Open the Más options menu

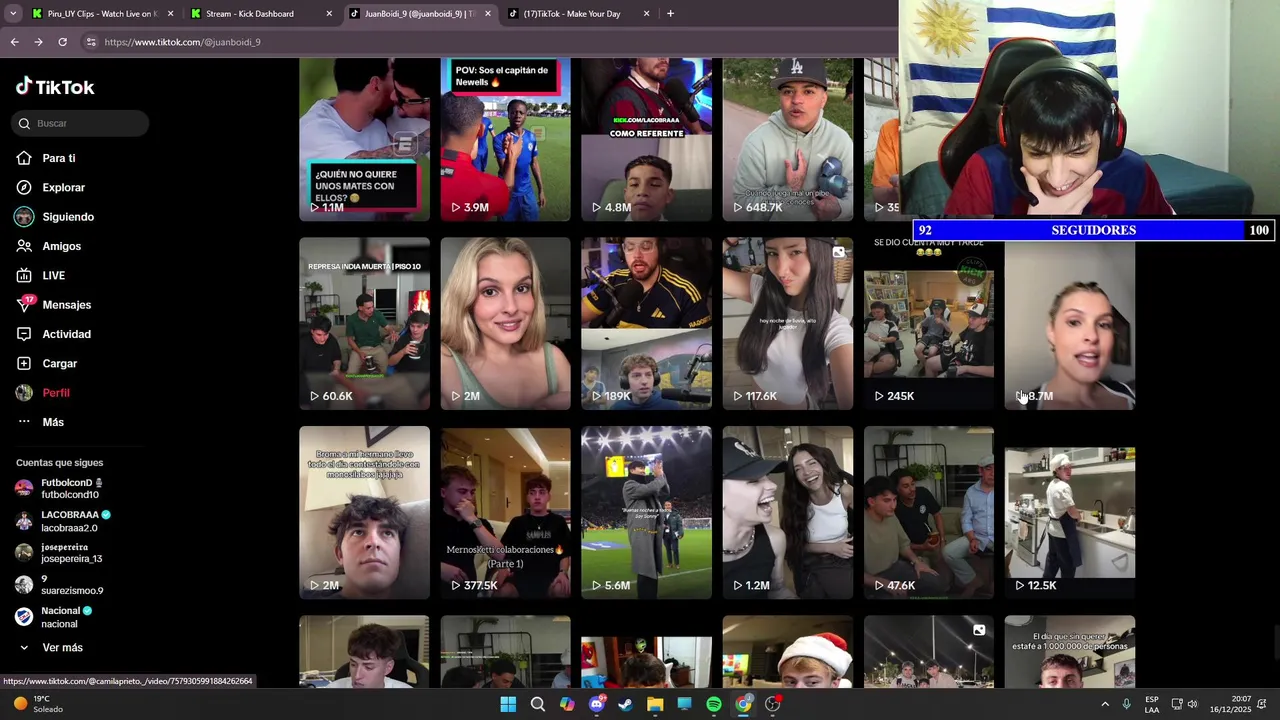[x=52, y=422]
